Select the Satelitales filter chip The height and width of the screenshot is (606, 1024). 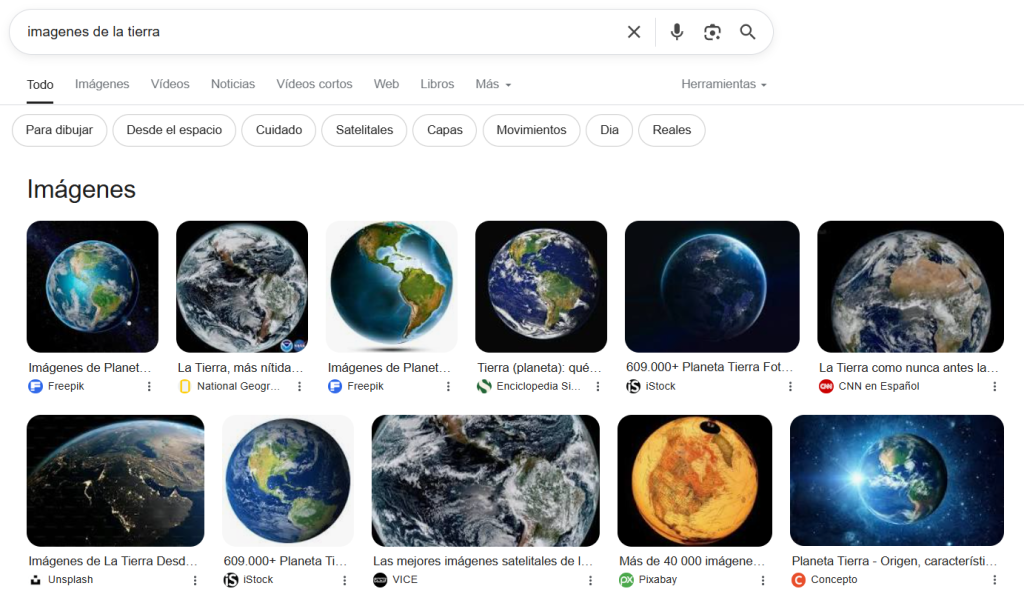tap(364, 130)
